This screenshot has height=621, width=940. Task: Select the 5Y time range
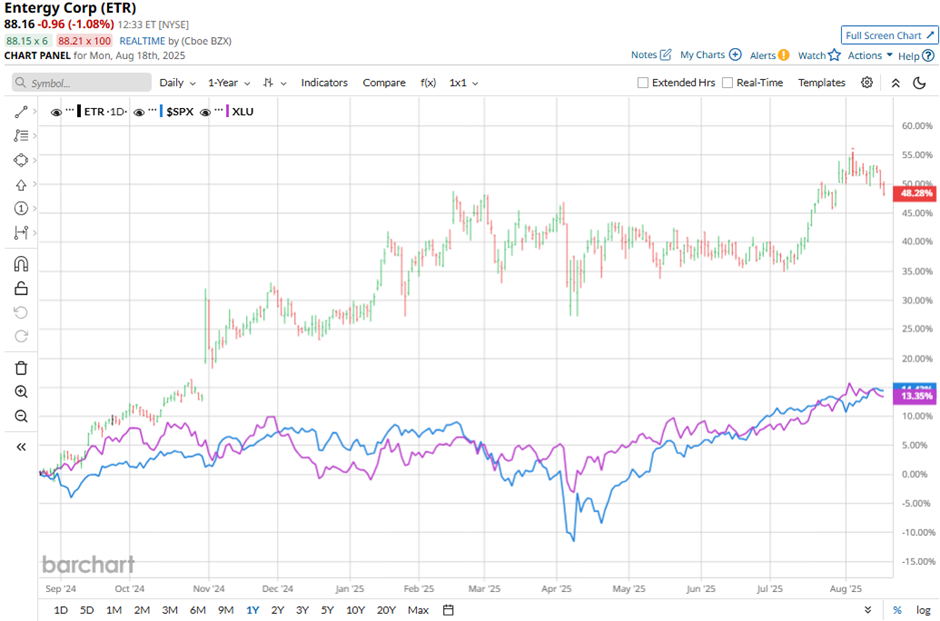tap(327, 610)
